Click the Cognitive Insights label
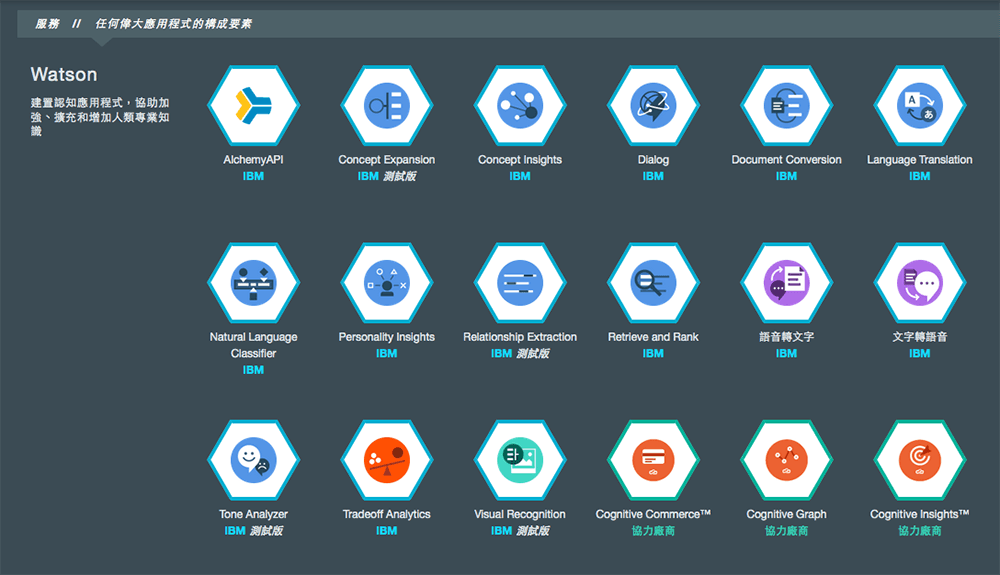This screenshot has width=1000, height=575. 920,514
